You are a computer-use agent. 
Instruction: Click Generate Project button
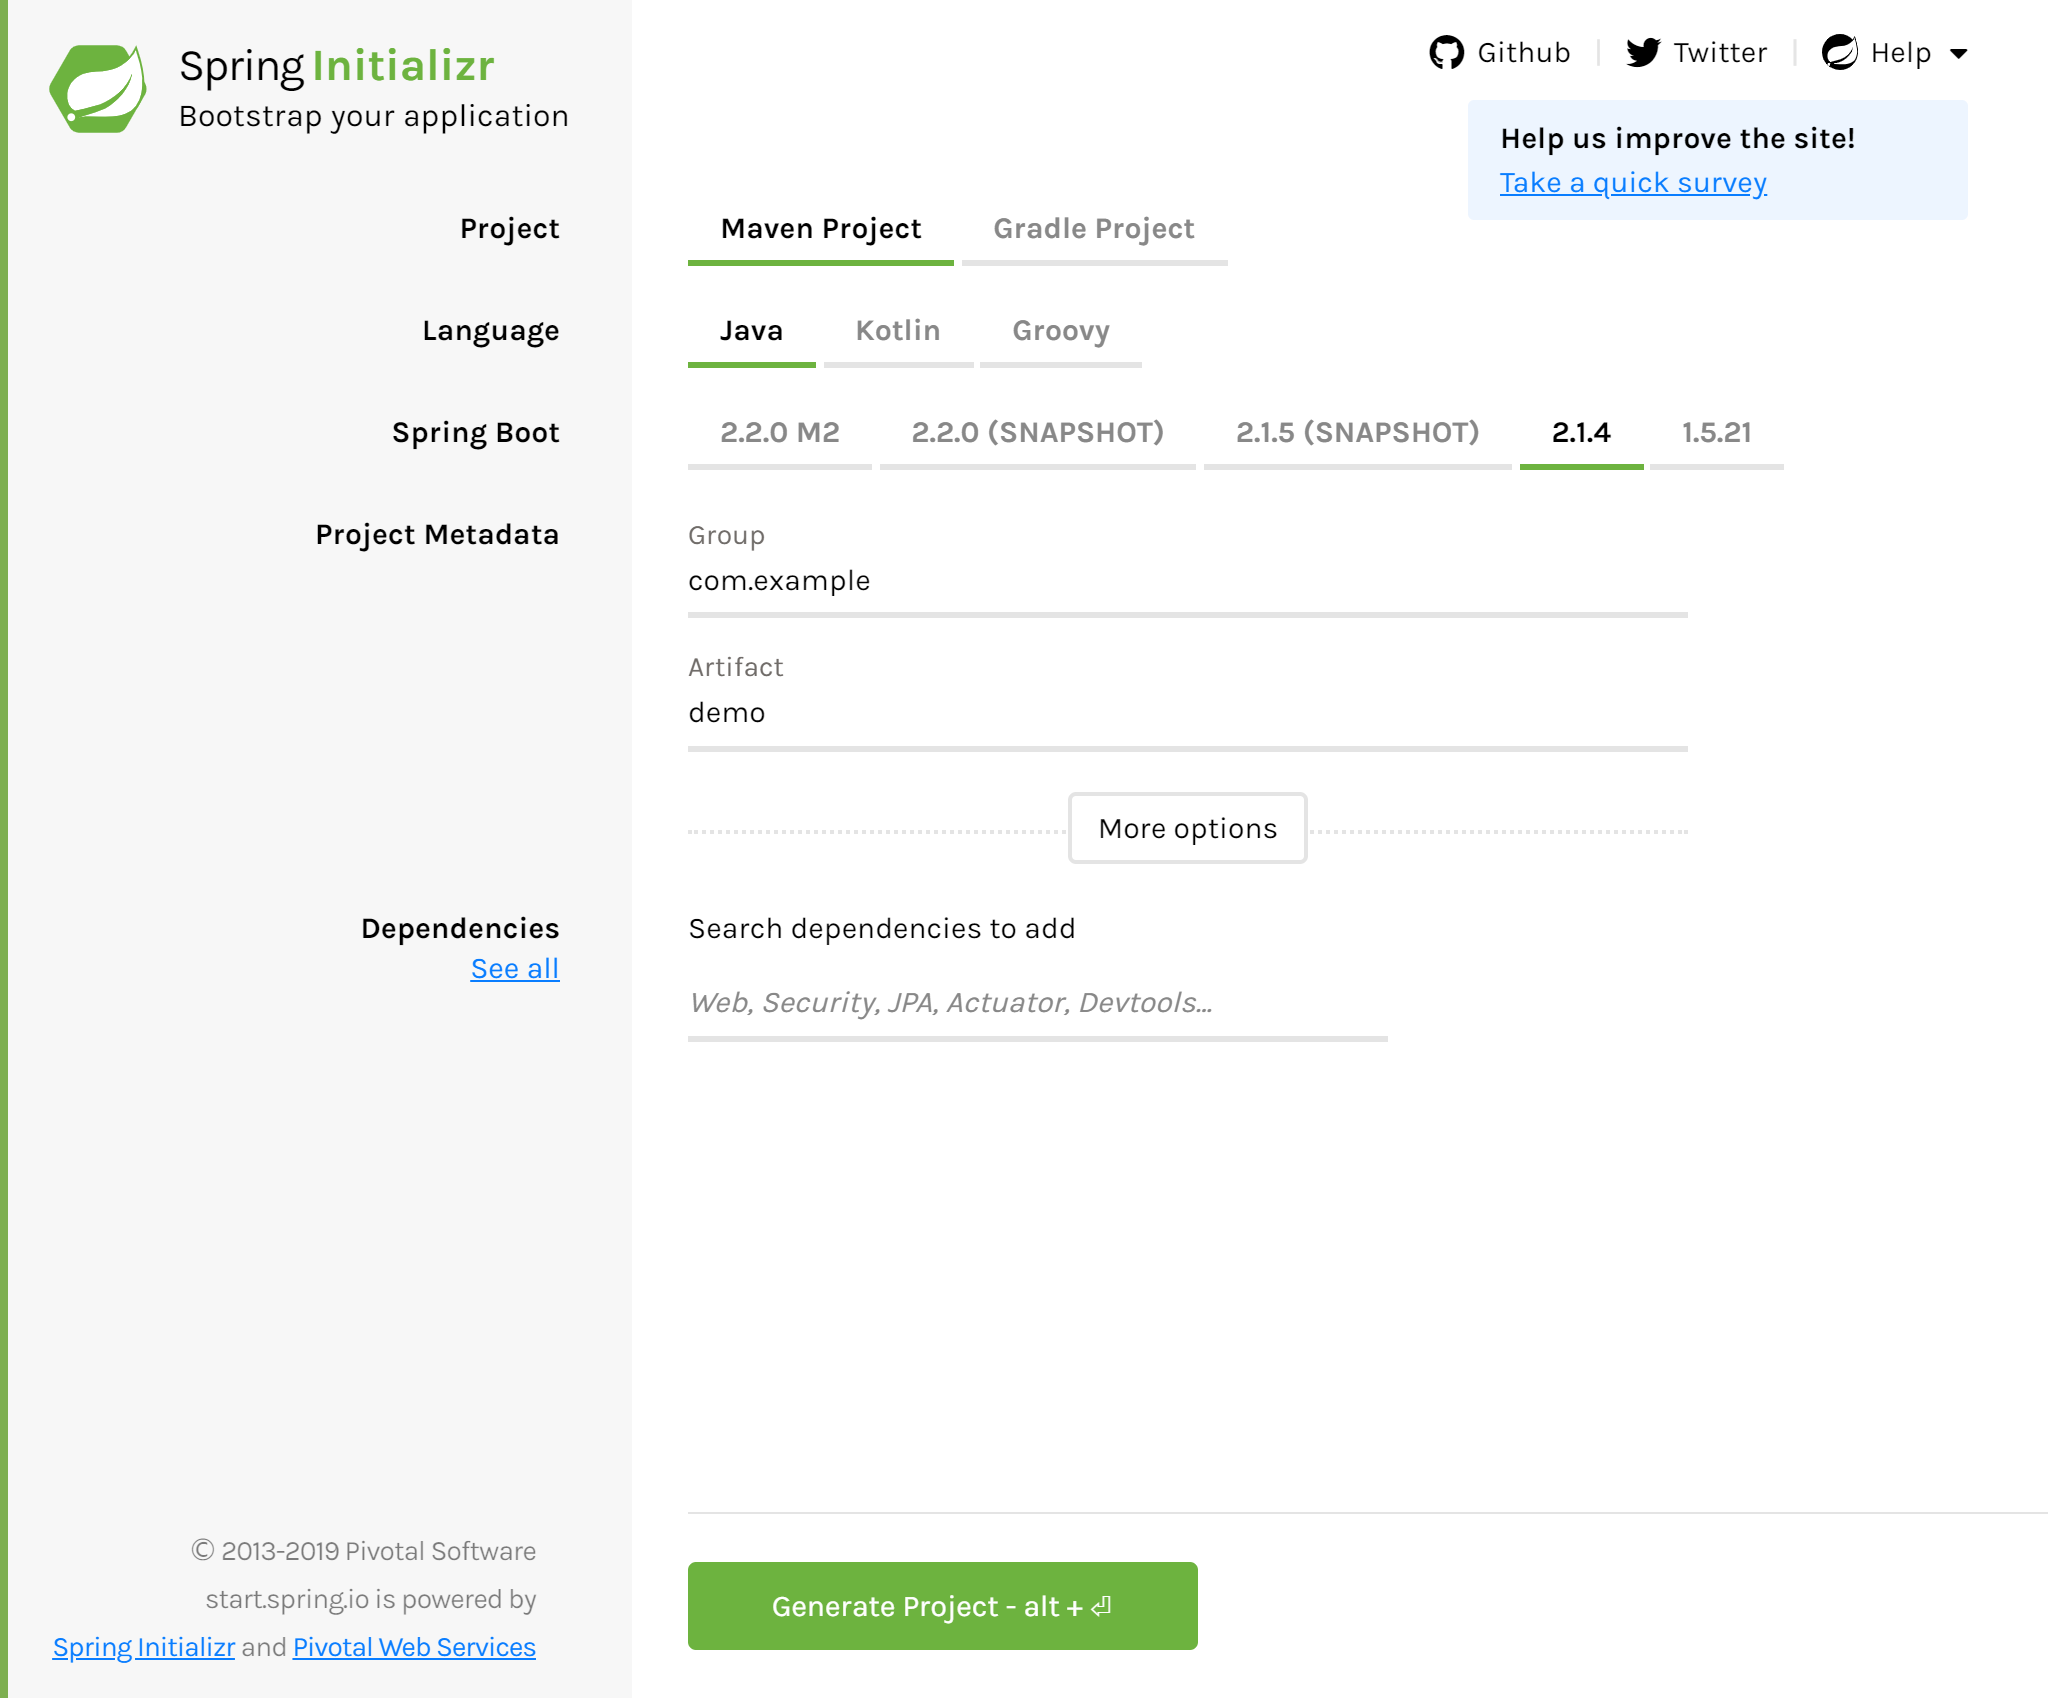point(943,1606)
